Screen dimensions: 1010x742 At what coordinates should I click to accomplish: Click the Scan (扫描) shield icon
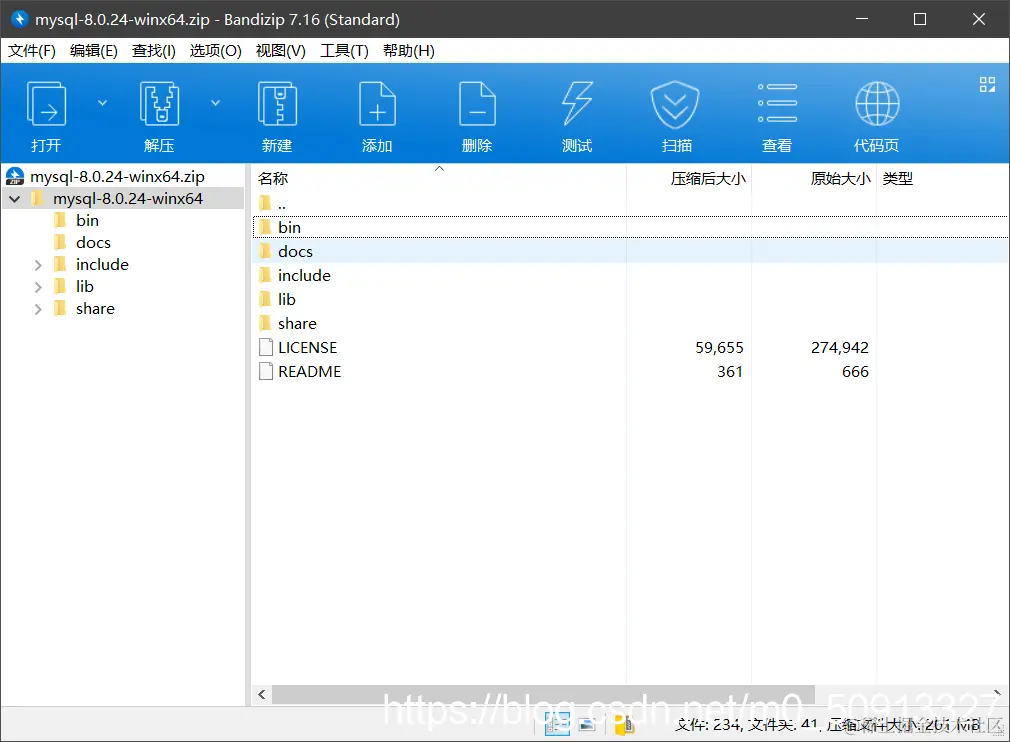675,104
